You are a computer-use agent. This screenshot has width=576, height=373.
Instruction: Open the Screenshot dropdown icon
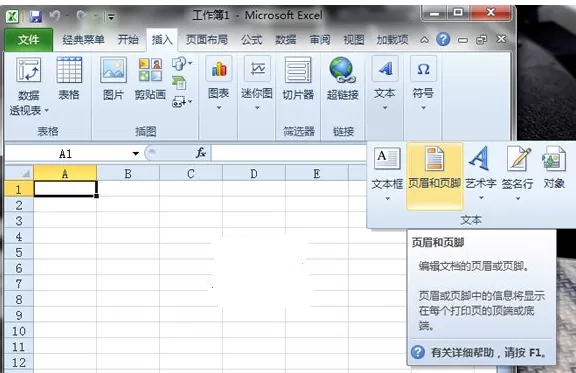[x=181, y=102]
